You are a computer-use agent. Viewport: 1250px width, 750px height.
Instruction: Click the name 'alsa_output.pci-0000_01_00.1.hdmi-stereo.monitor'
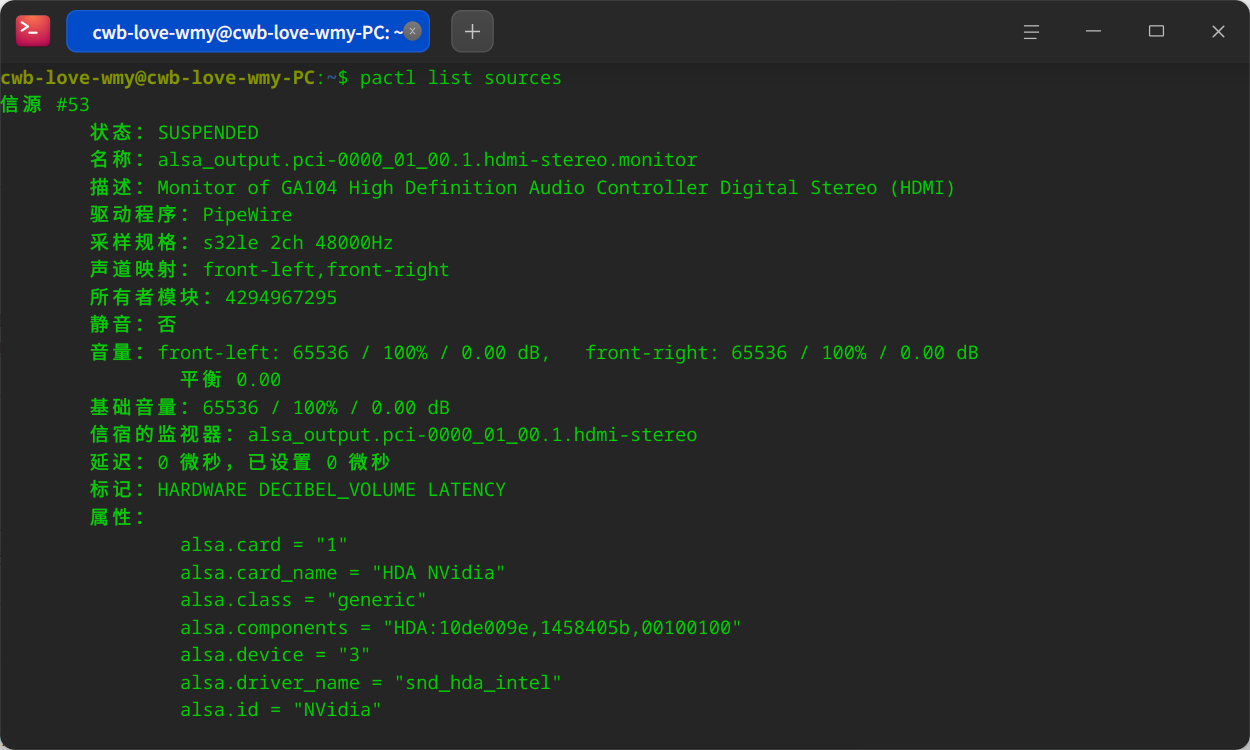click(x=428, y=160)
